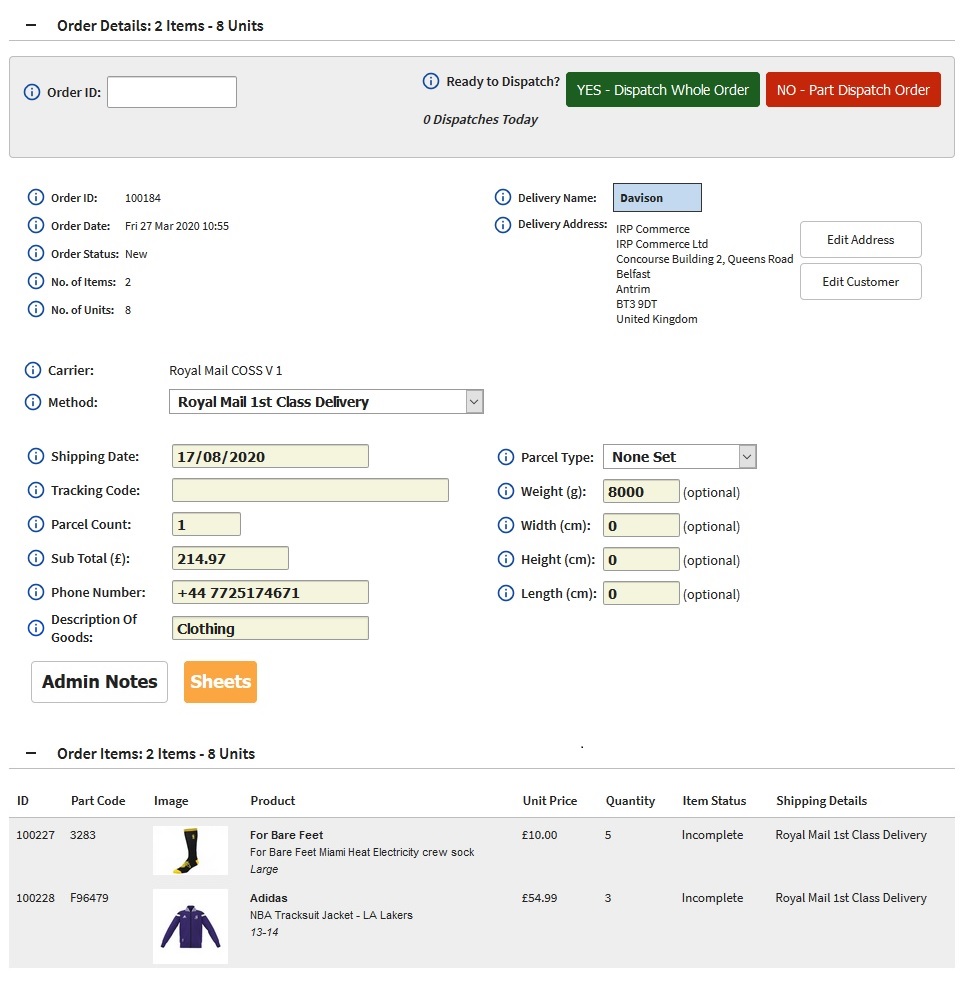Click the Delivery Address info icon
Screen dimensions: 960x984
coord(502,224)
